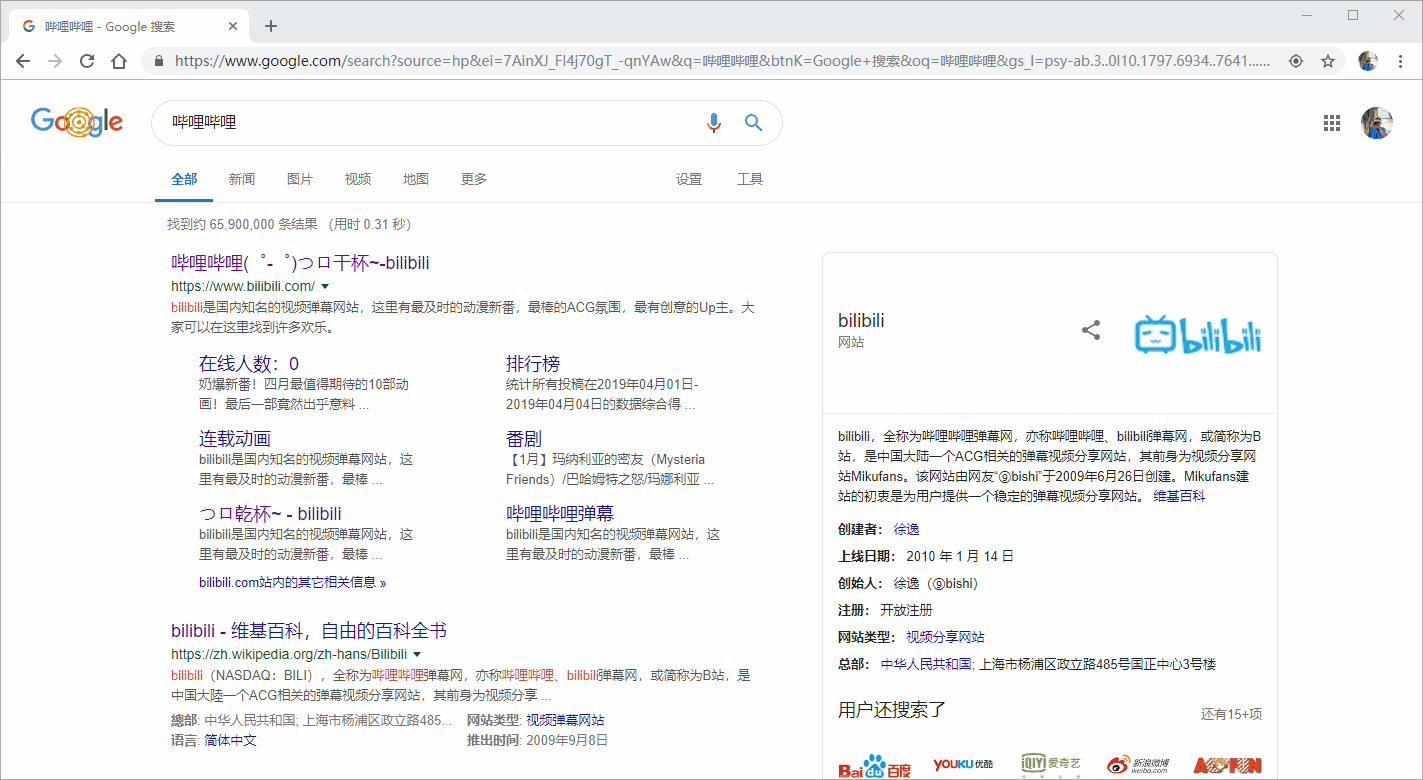1423x780 pixels.
Task: Switch to the 地图 tab
Action: (416, 179)
